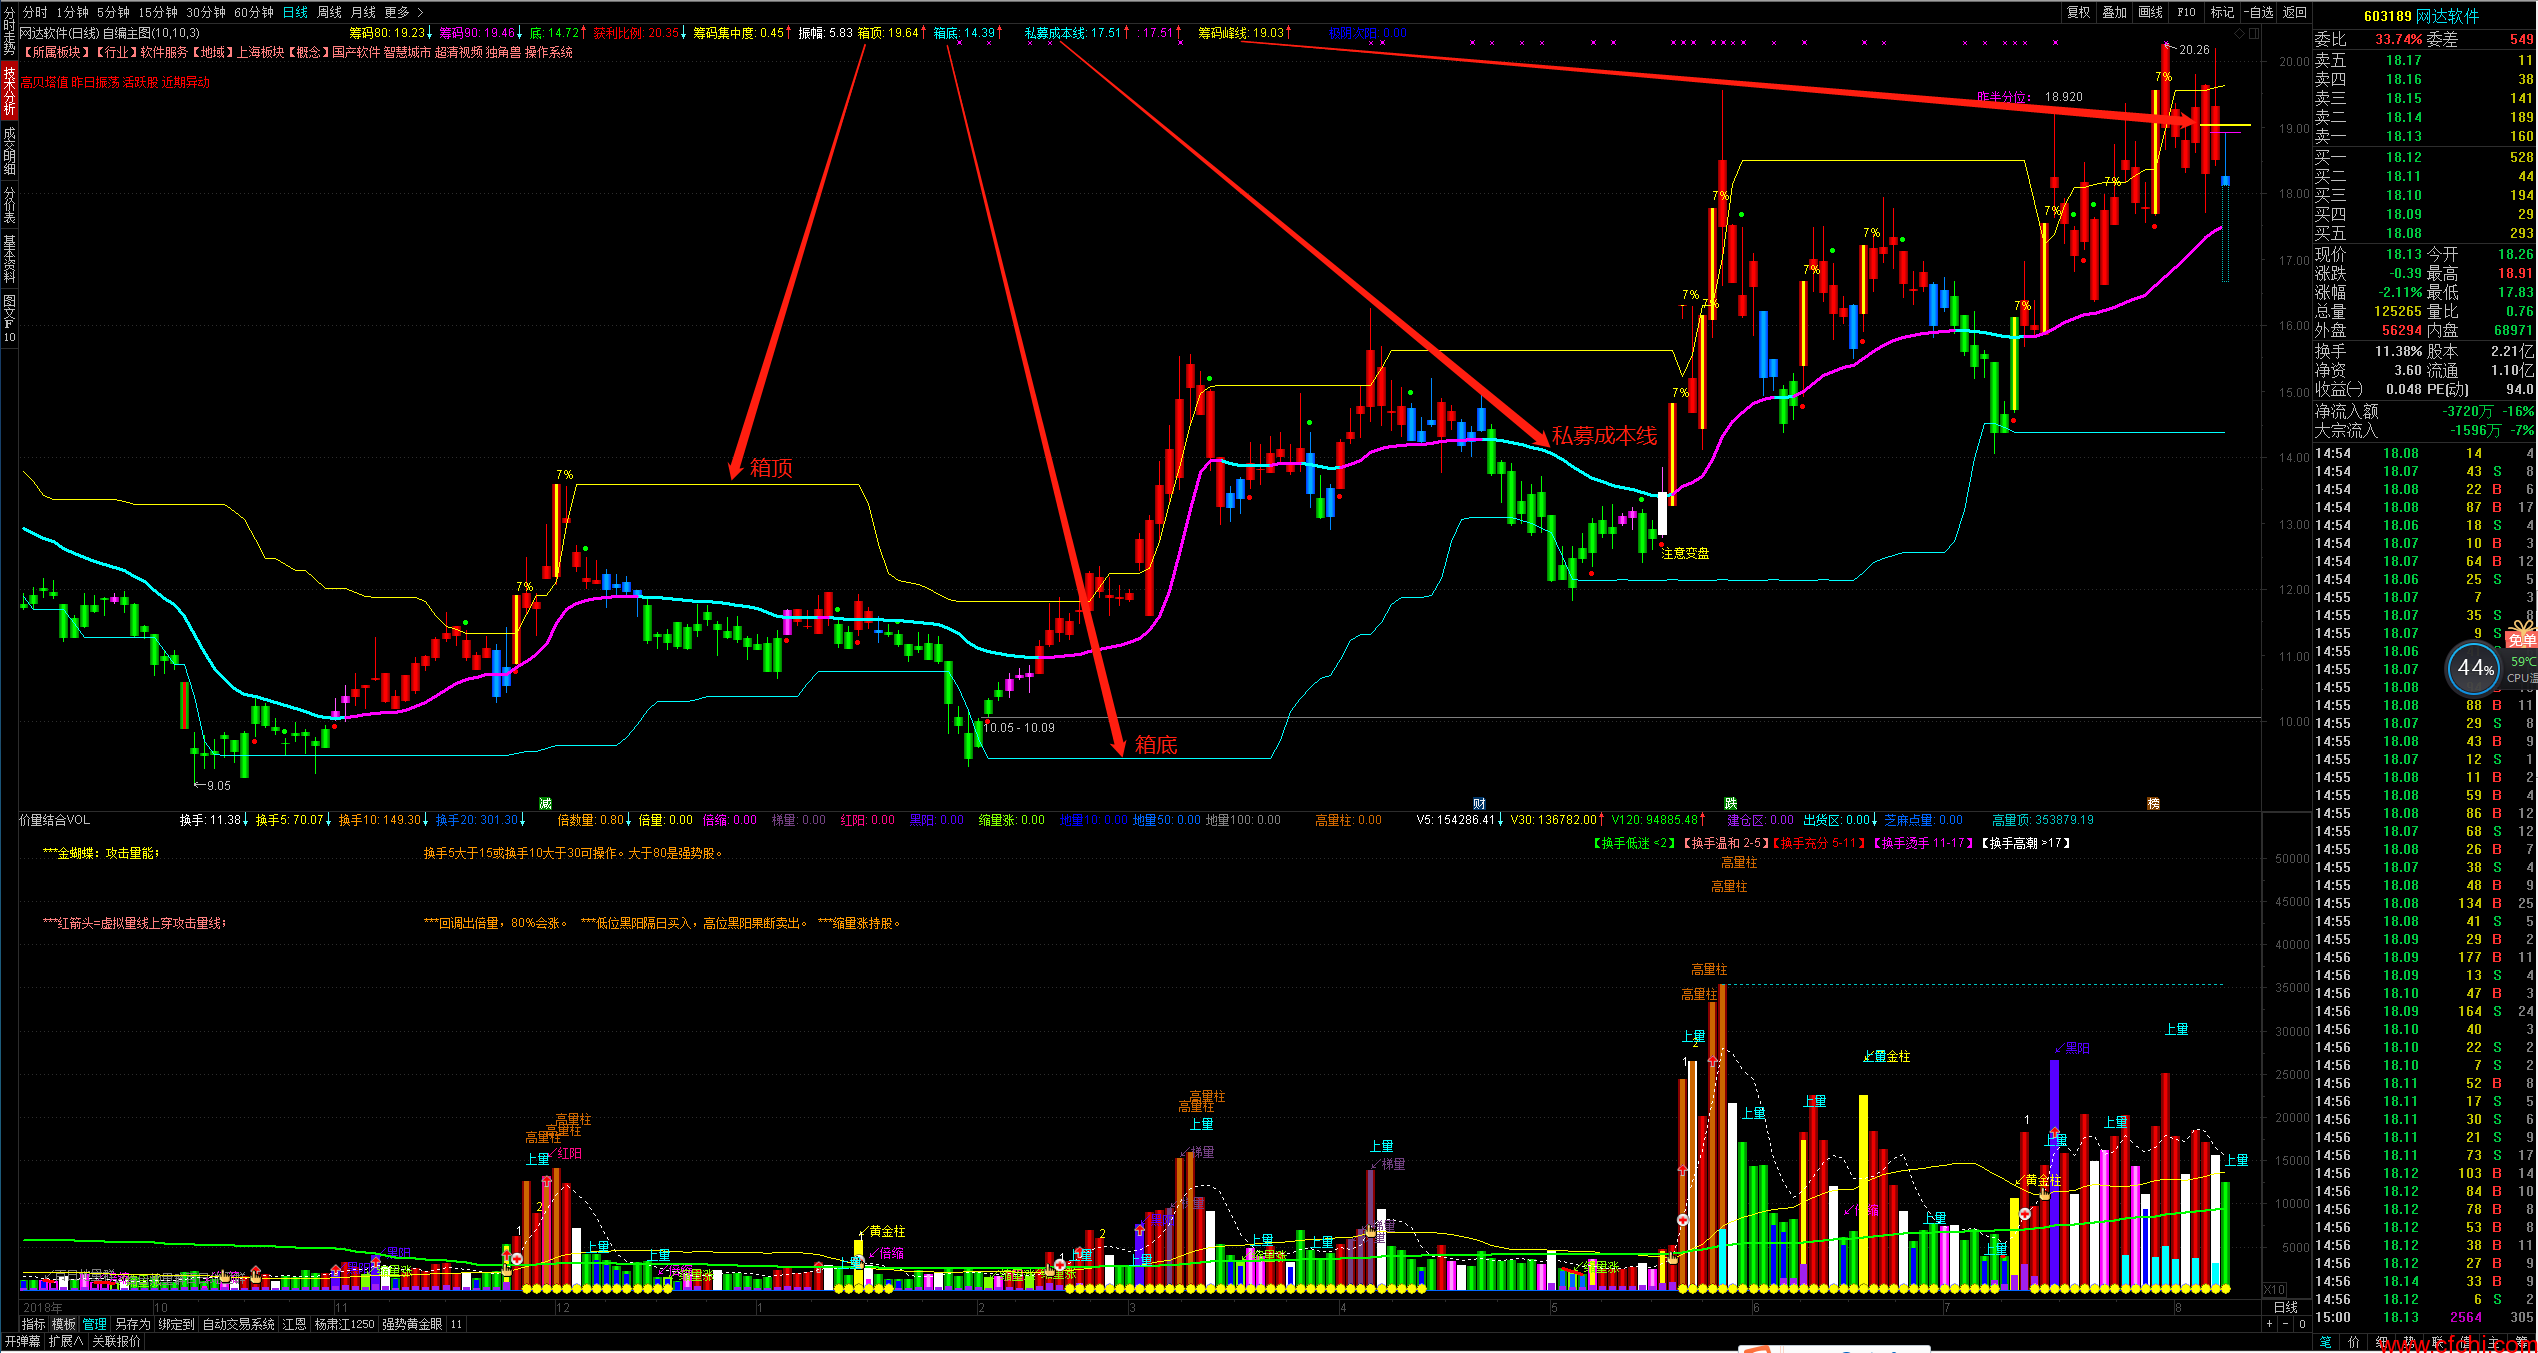Click the yellow 换手高潮 legend label
Image resolution: width=2538 pixels, height=1353 pixels.
click(x=2025, y=843)
